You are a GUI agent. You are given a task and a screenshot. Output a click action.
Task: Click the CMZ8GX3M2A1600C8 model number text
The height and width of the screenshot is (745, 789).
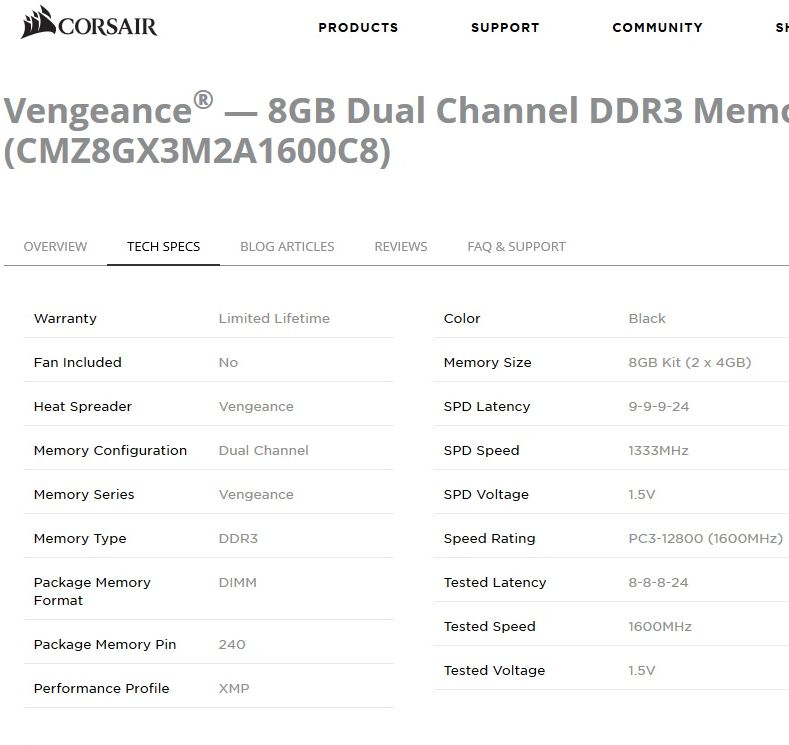pos(197,153)
